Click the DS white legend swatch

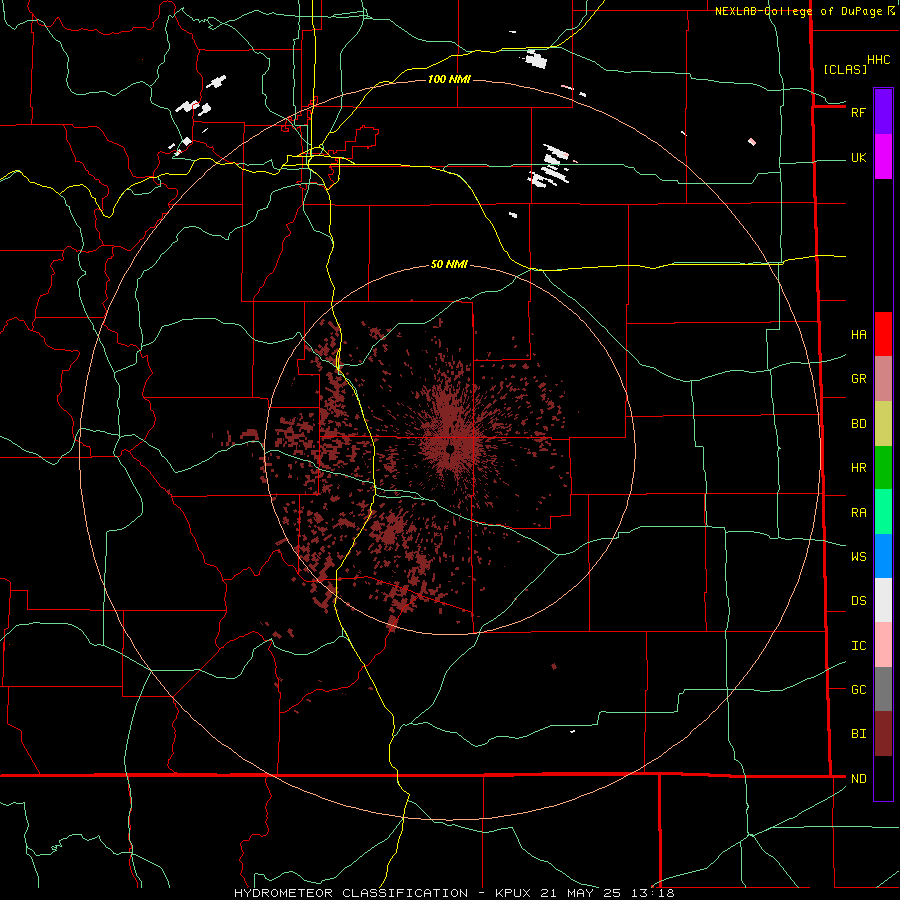(883, 600)
